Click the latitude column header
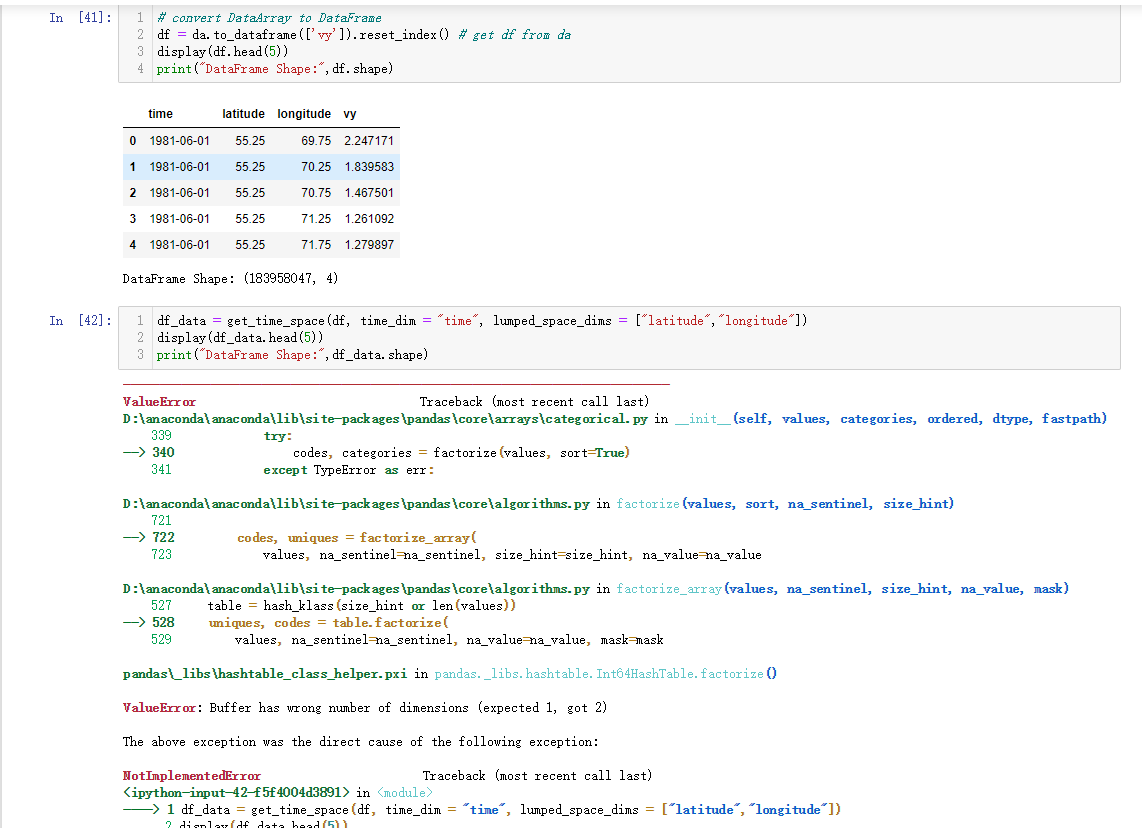Screen dimensions: 1142x828 243,113
